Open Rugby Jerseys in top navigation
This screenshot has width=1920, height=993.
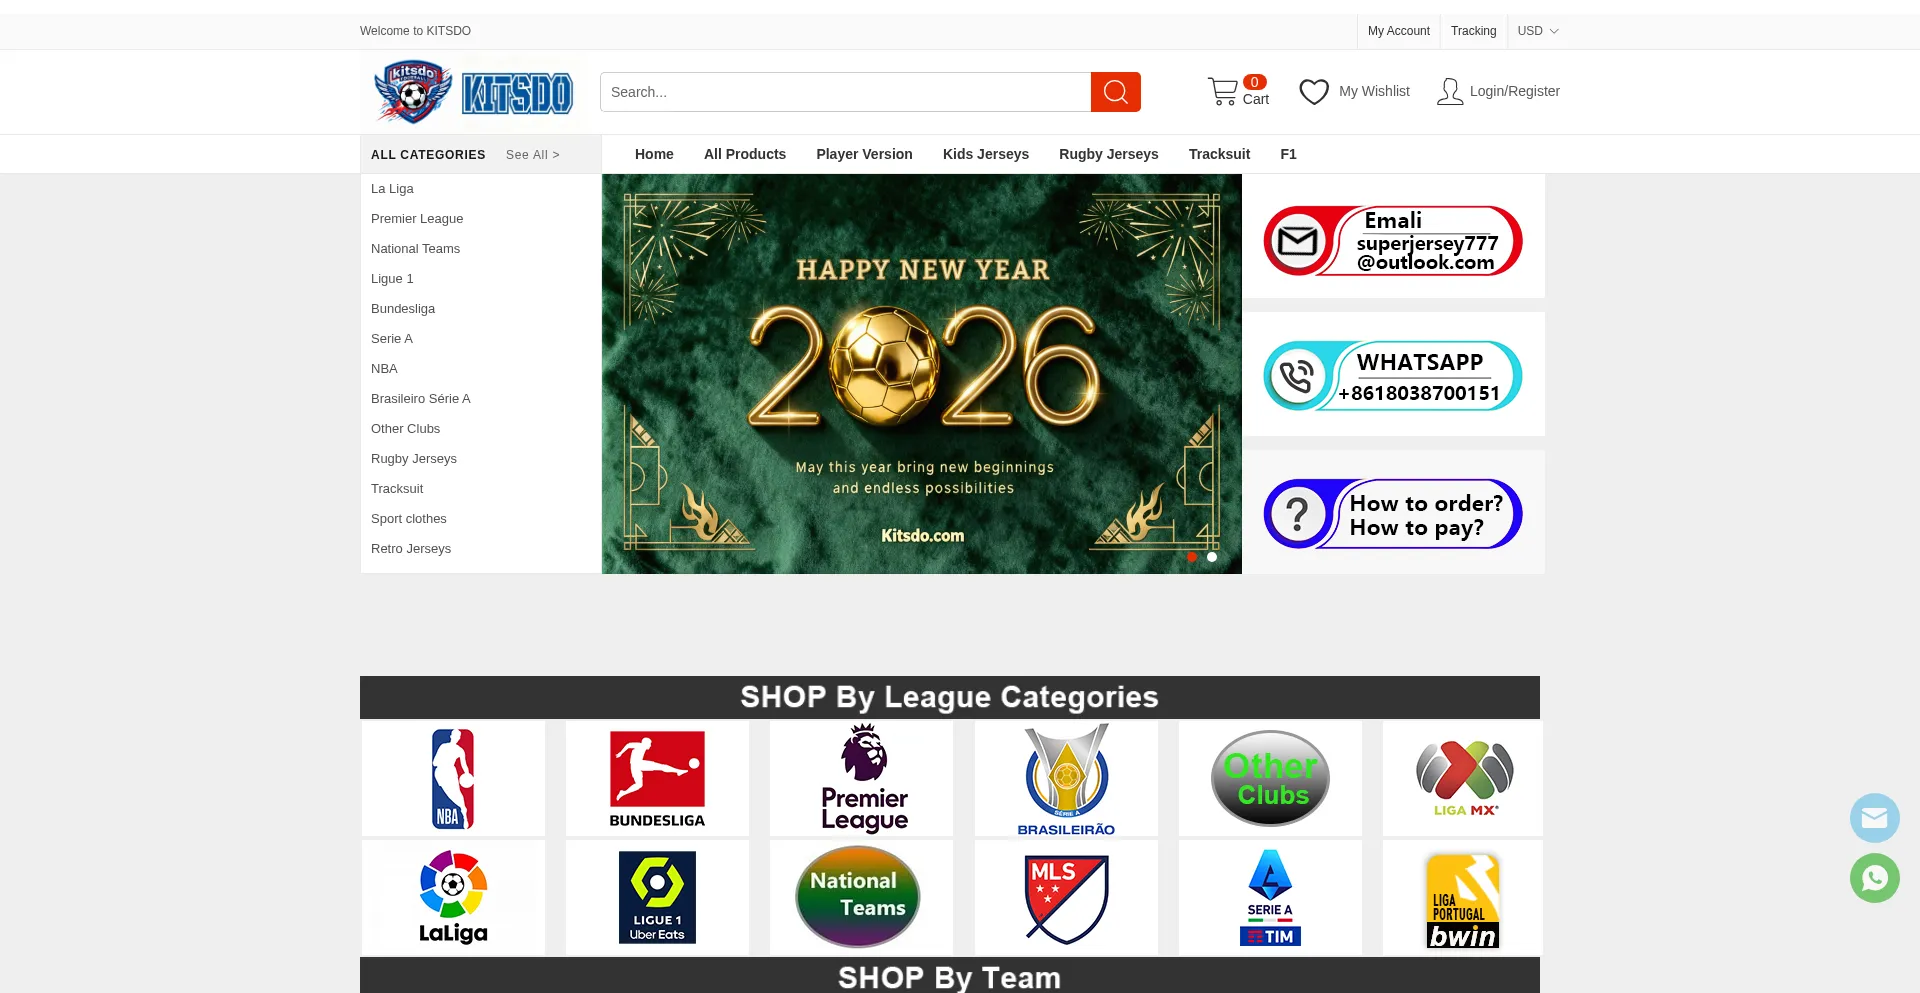point(1109,154)
